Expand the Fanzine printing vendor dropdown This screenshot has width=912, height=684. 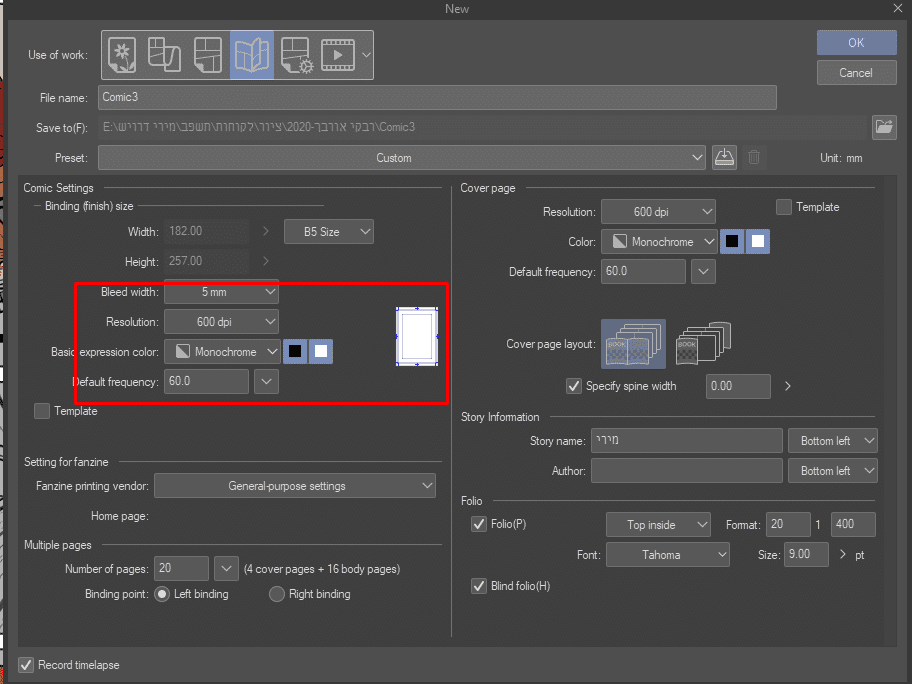[294, 486]
